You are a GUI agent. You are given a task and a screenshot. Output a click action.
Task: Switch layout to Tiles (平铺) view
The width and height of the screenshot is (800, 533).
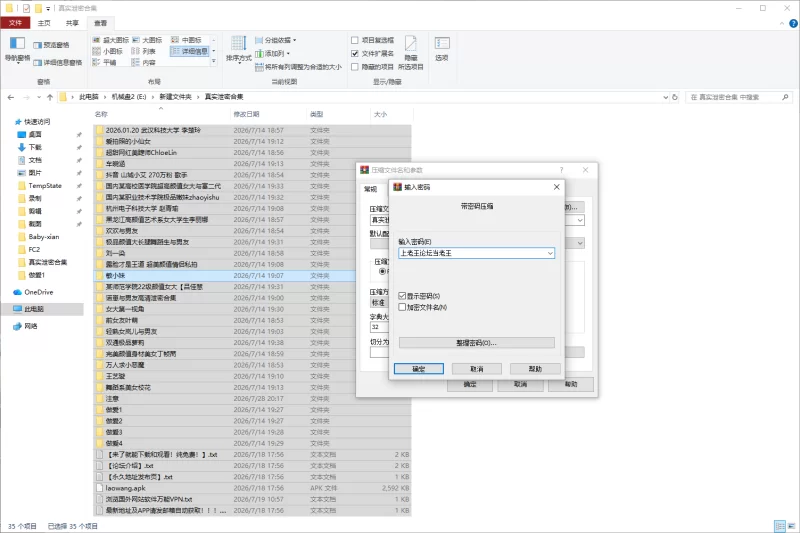(x=105, y=62)
